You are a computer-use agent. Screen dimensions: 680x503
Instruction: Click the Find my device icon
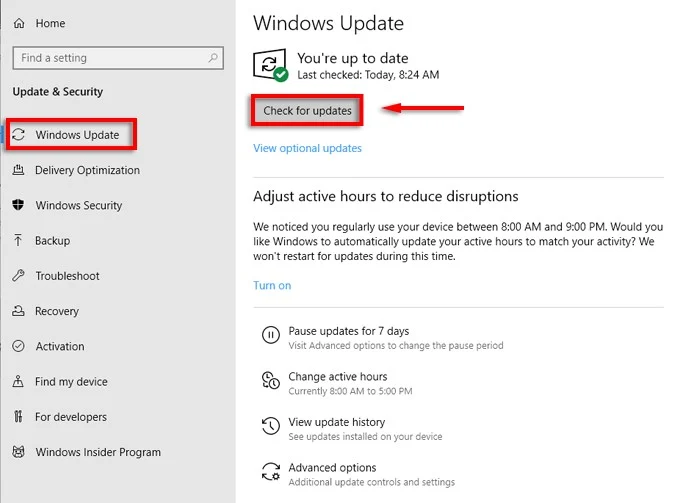18,381
